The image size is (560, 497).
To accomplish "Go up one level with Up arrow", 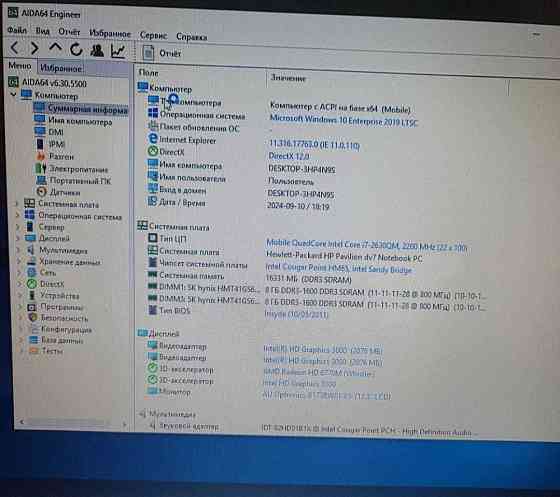I will 55,47.
